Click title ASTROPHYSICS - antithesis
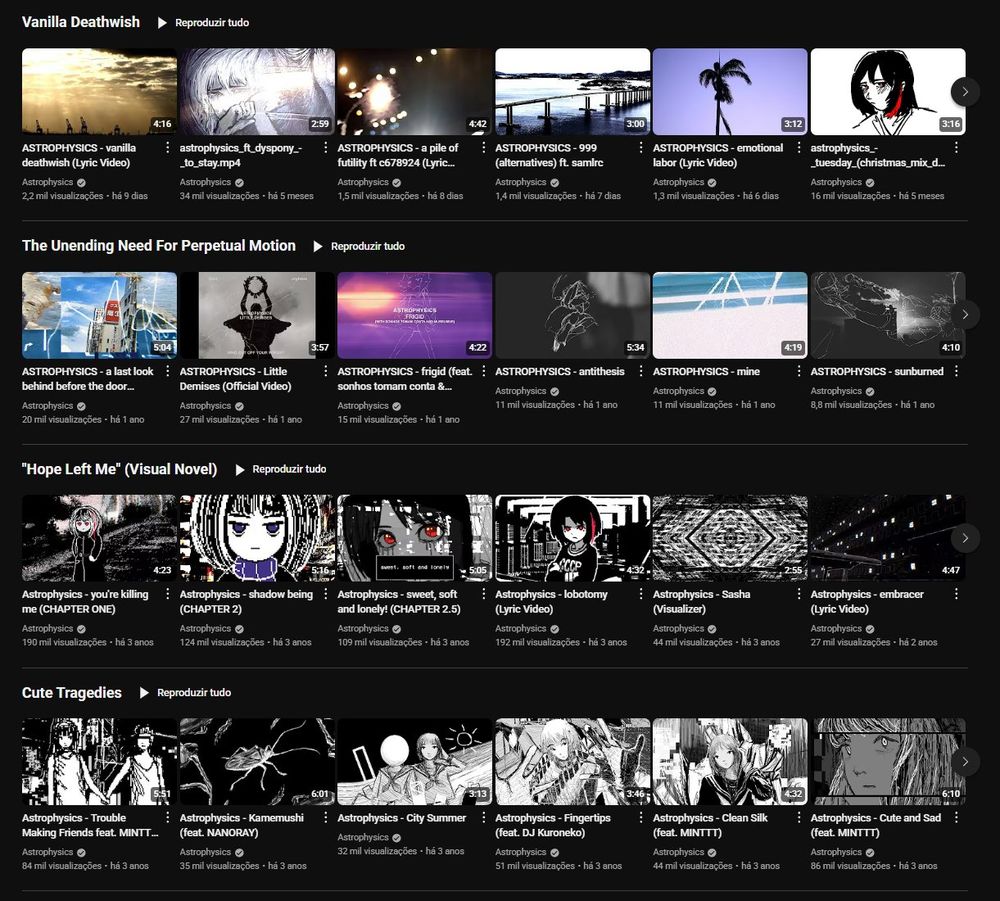The image size is (1000, 901). click(x=559, y=371)
